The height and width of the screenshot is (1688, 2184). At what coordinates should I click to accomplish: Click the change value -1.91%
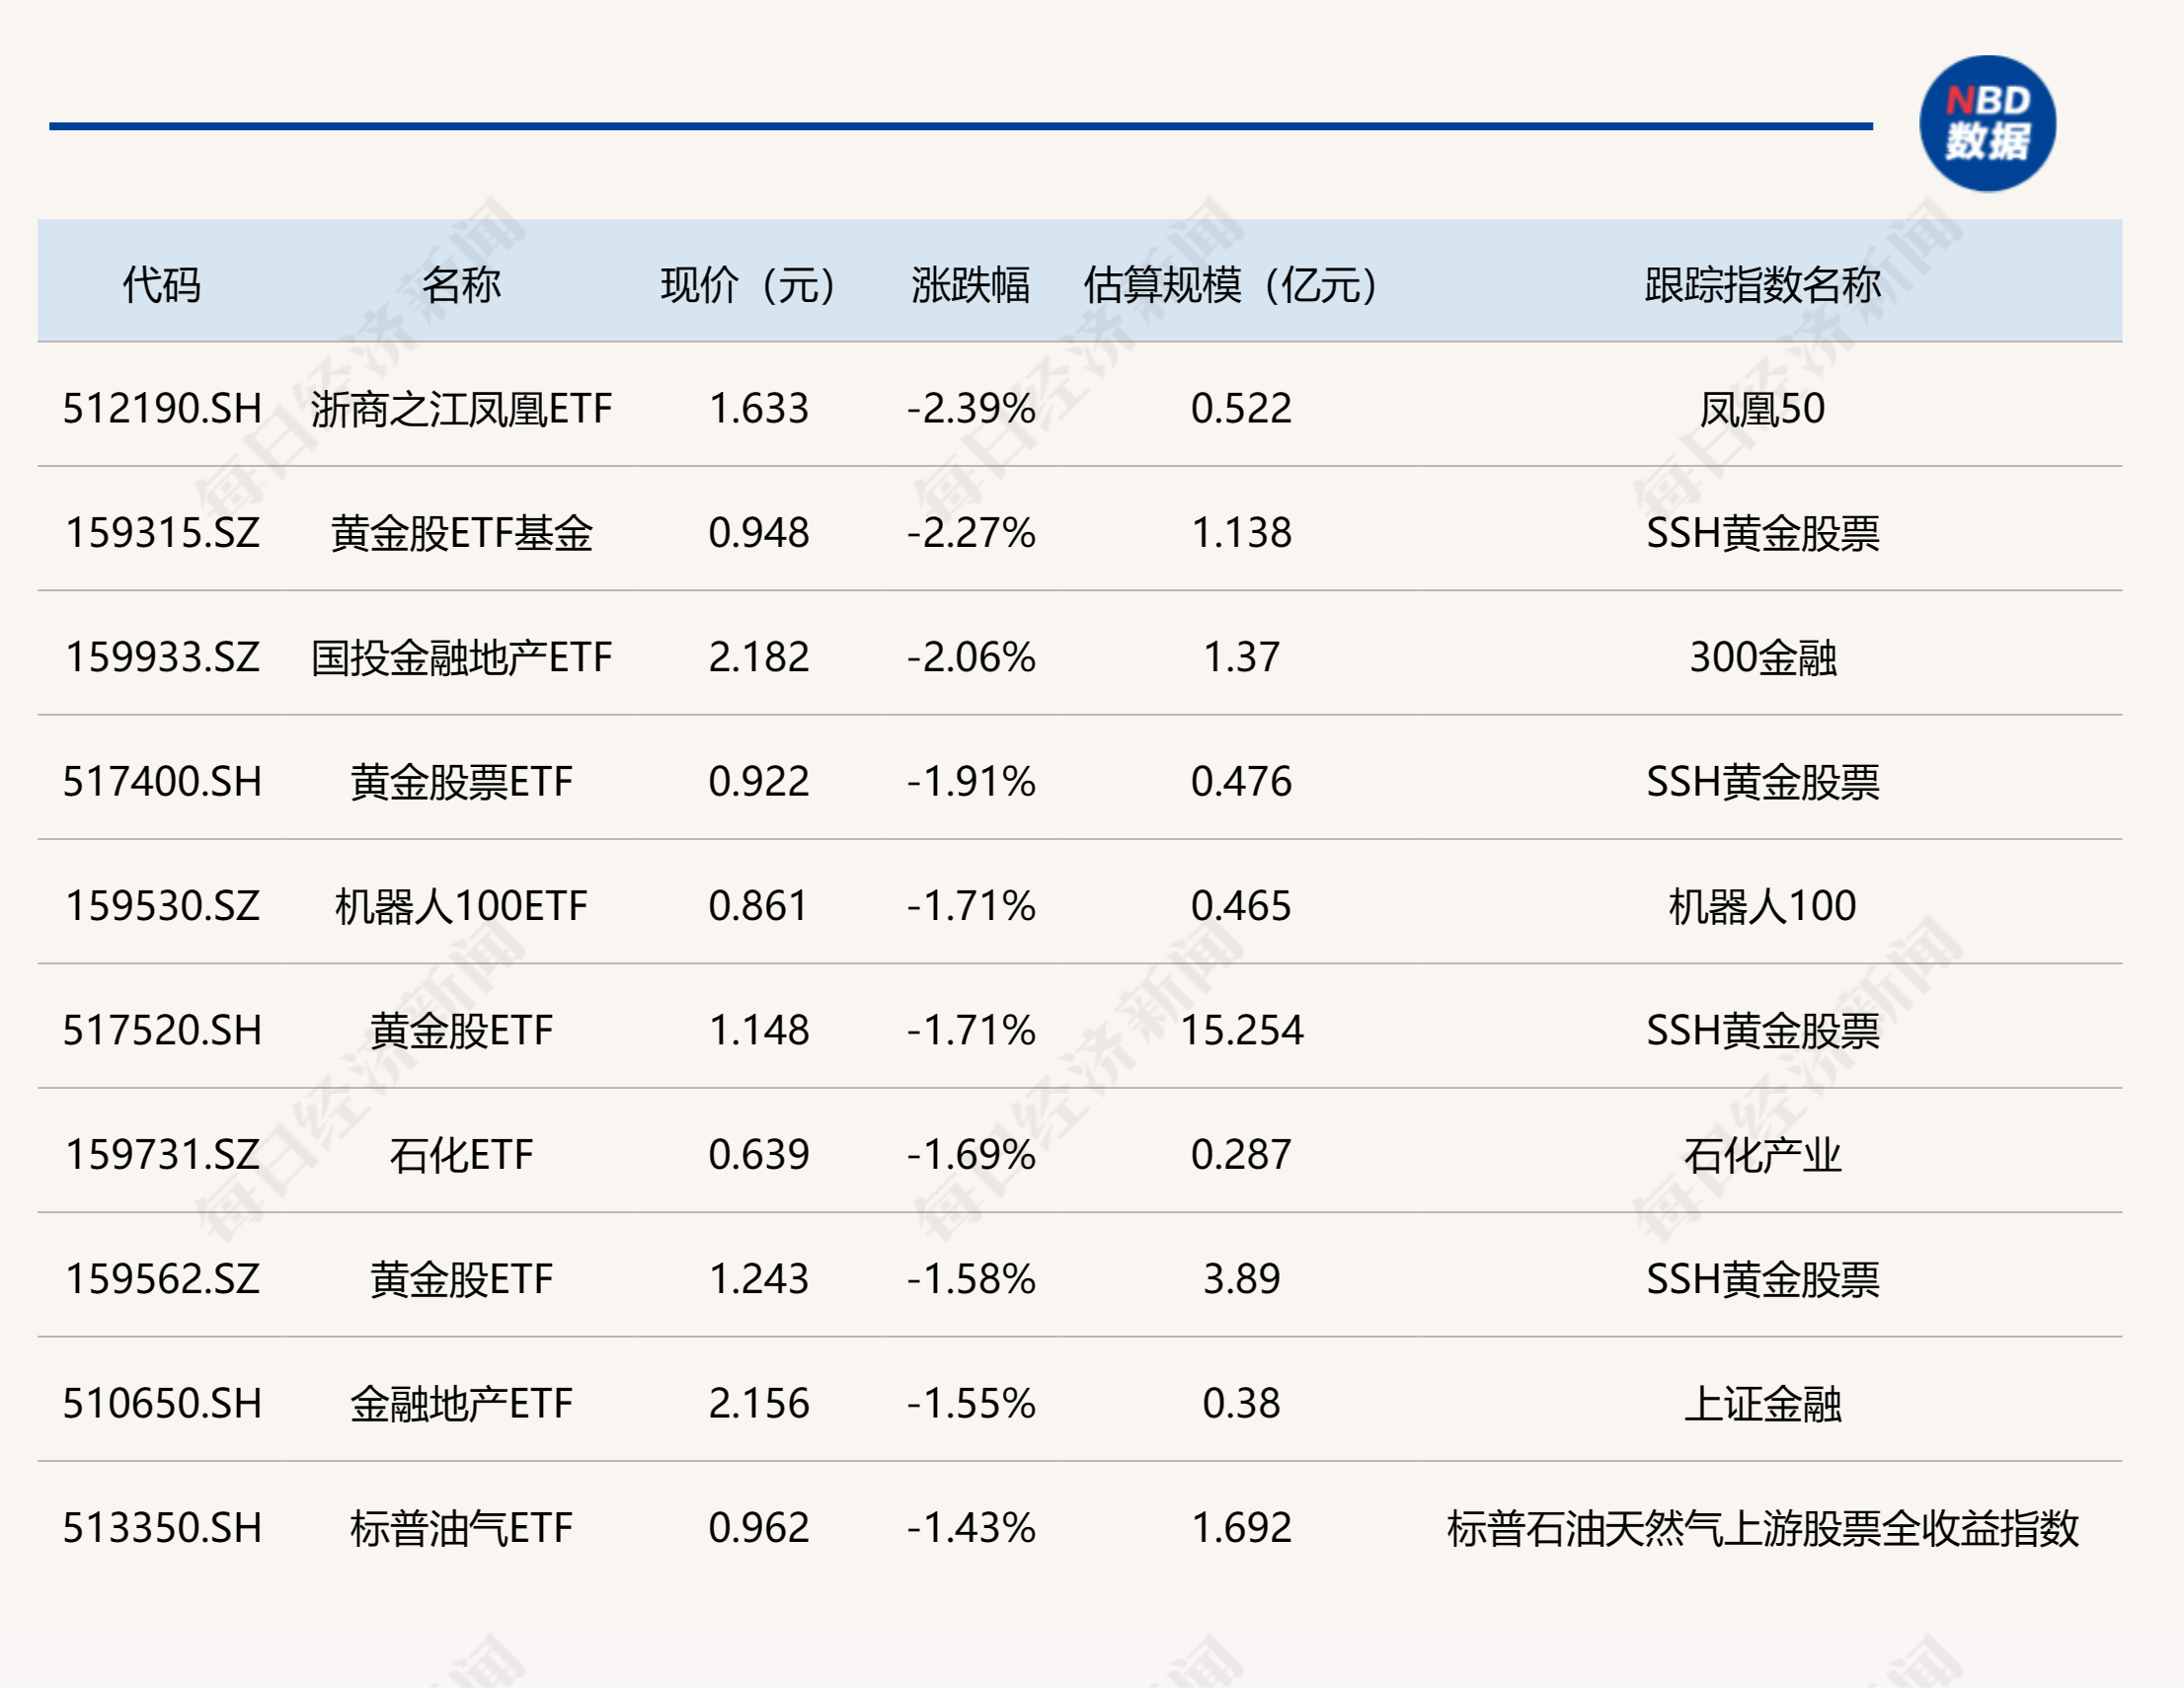tap(971, 782)
